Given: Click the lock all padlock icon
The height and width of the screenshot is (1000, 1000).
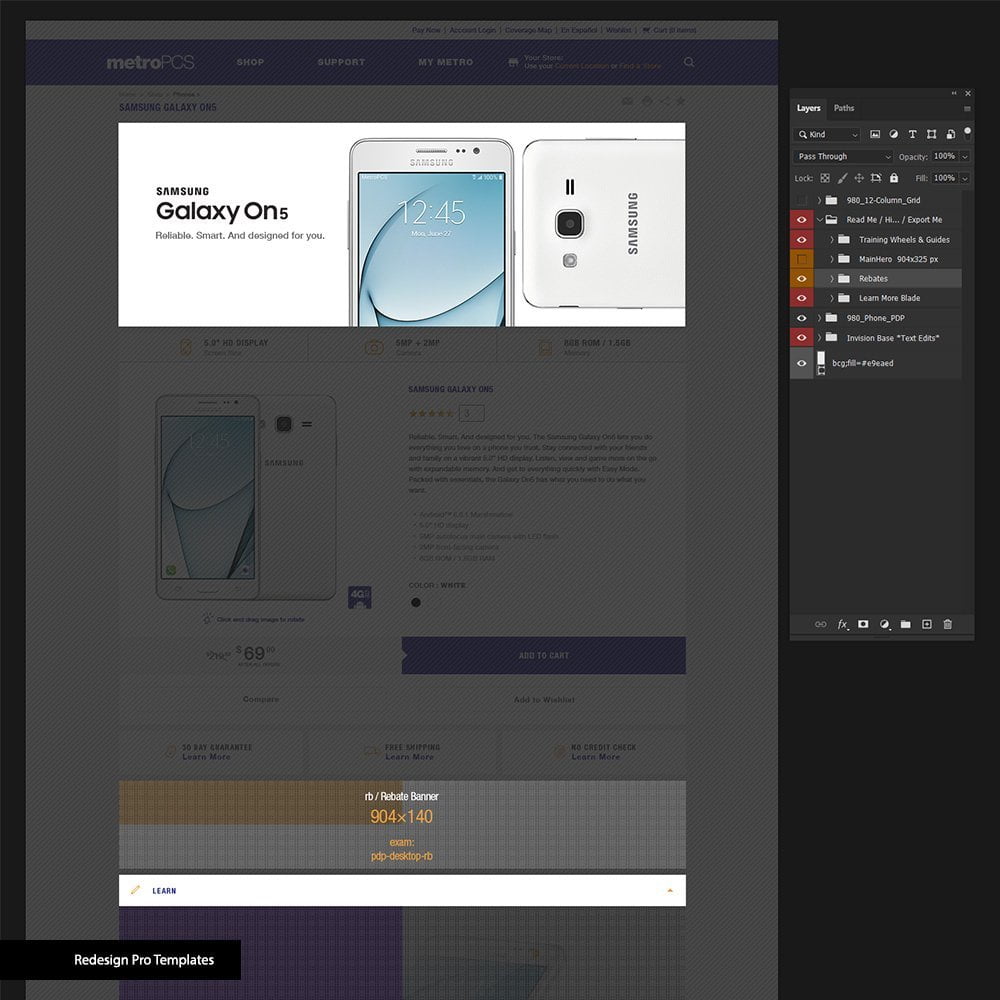Looking at the screenshot, I should tap(895, 178).
